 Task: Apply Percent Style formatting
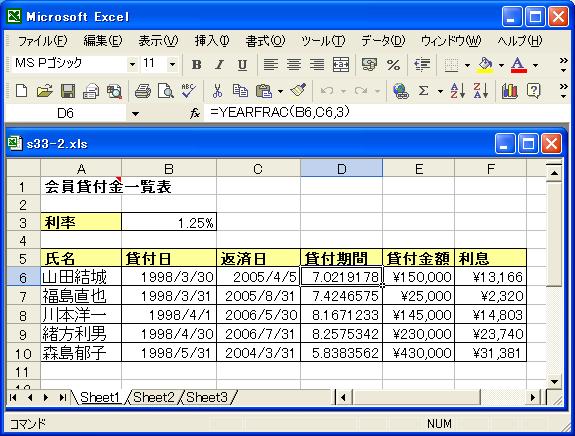pyautogui.click(x=393, y=65)
